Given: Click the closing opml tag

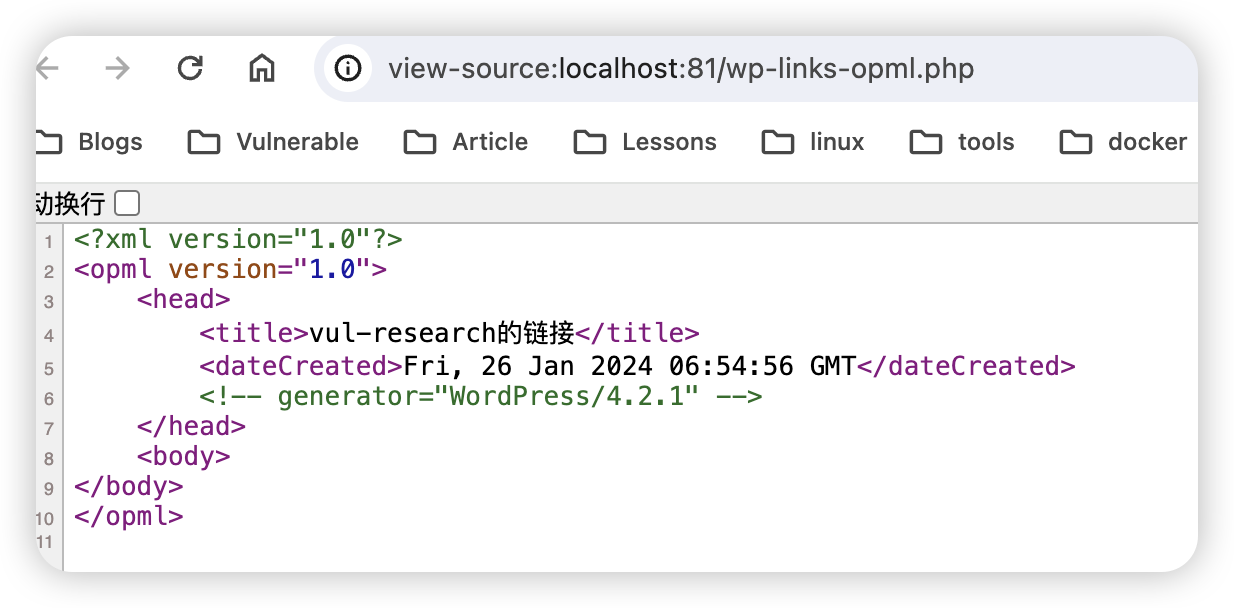Looking at the screenshot, I should [129, 517].
